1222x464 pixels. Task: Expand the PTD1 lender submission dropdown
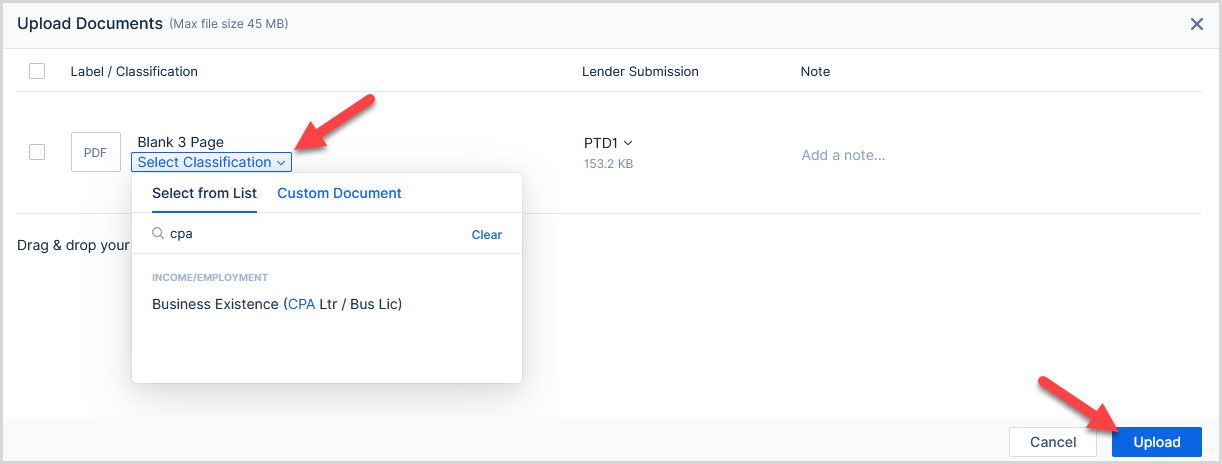click(x=608, y=143)
